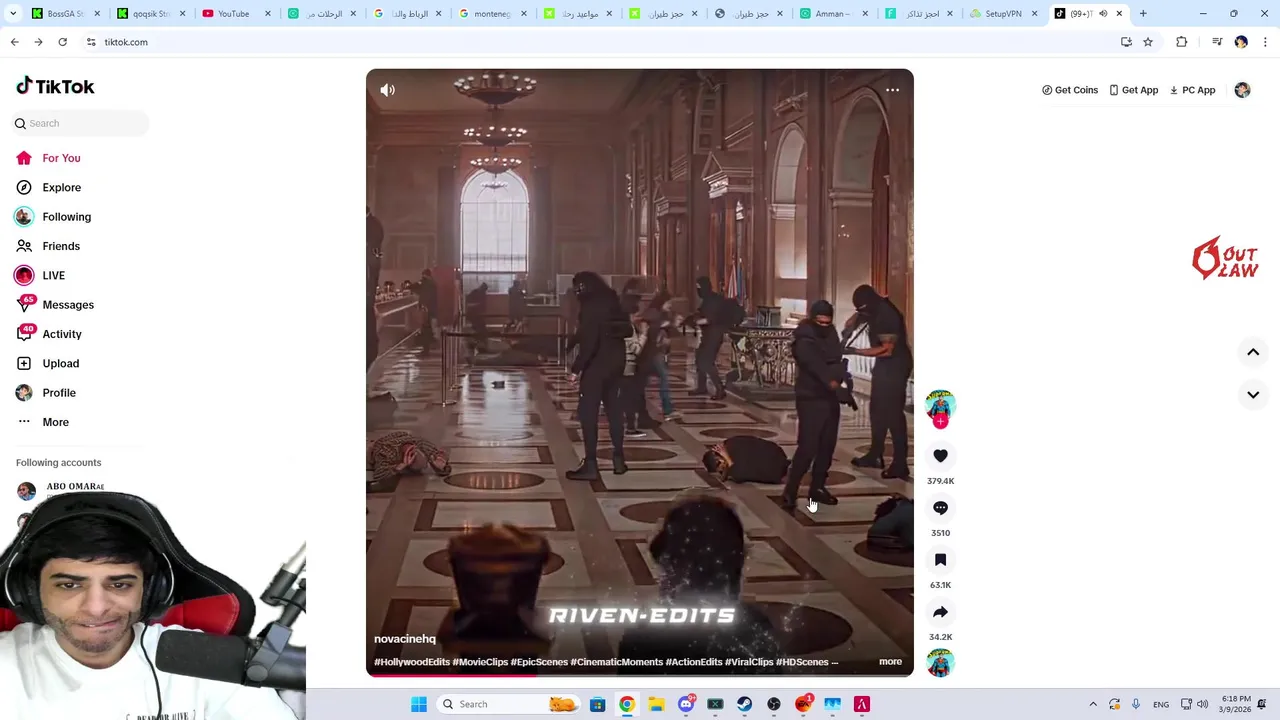The height and width of the screenshot is (720, 1280).
Task: Open the Chrome extensions puzzle icon
Action: click(1182, 42)
